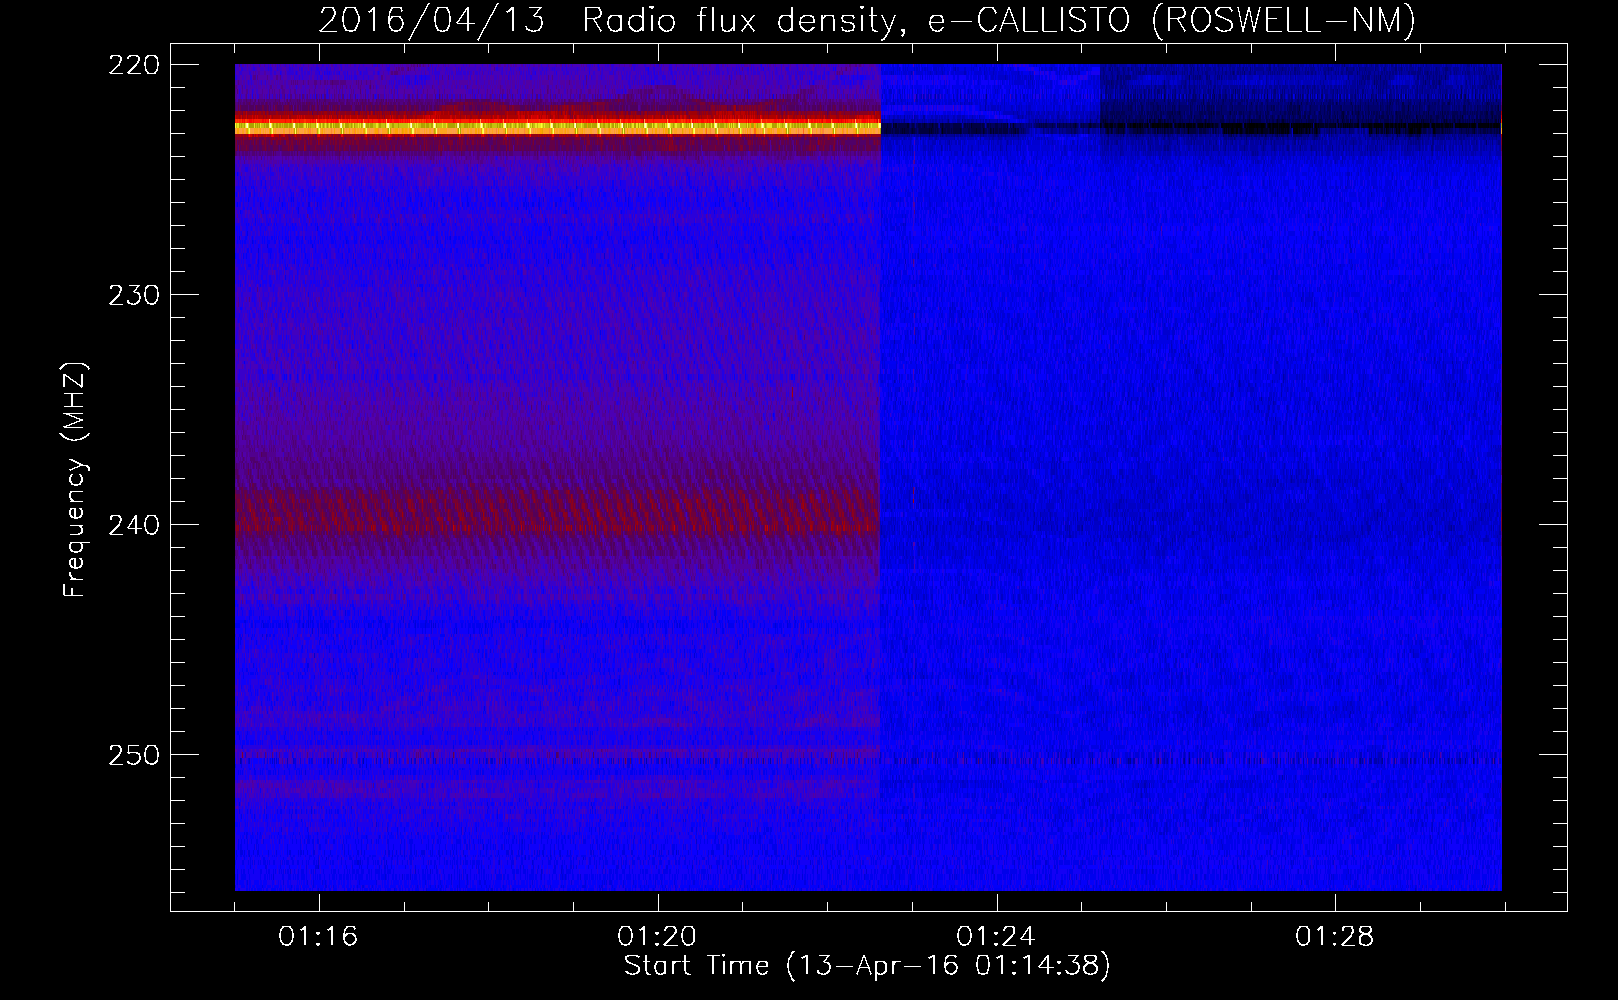
Task: Click the 01:28 time axis label
Action: (1335, 937)
